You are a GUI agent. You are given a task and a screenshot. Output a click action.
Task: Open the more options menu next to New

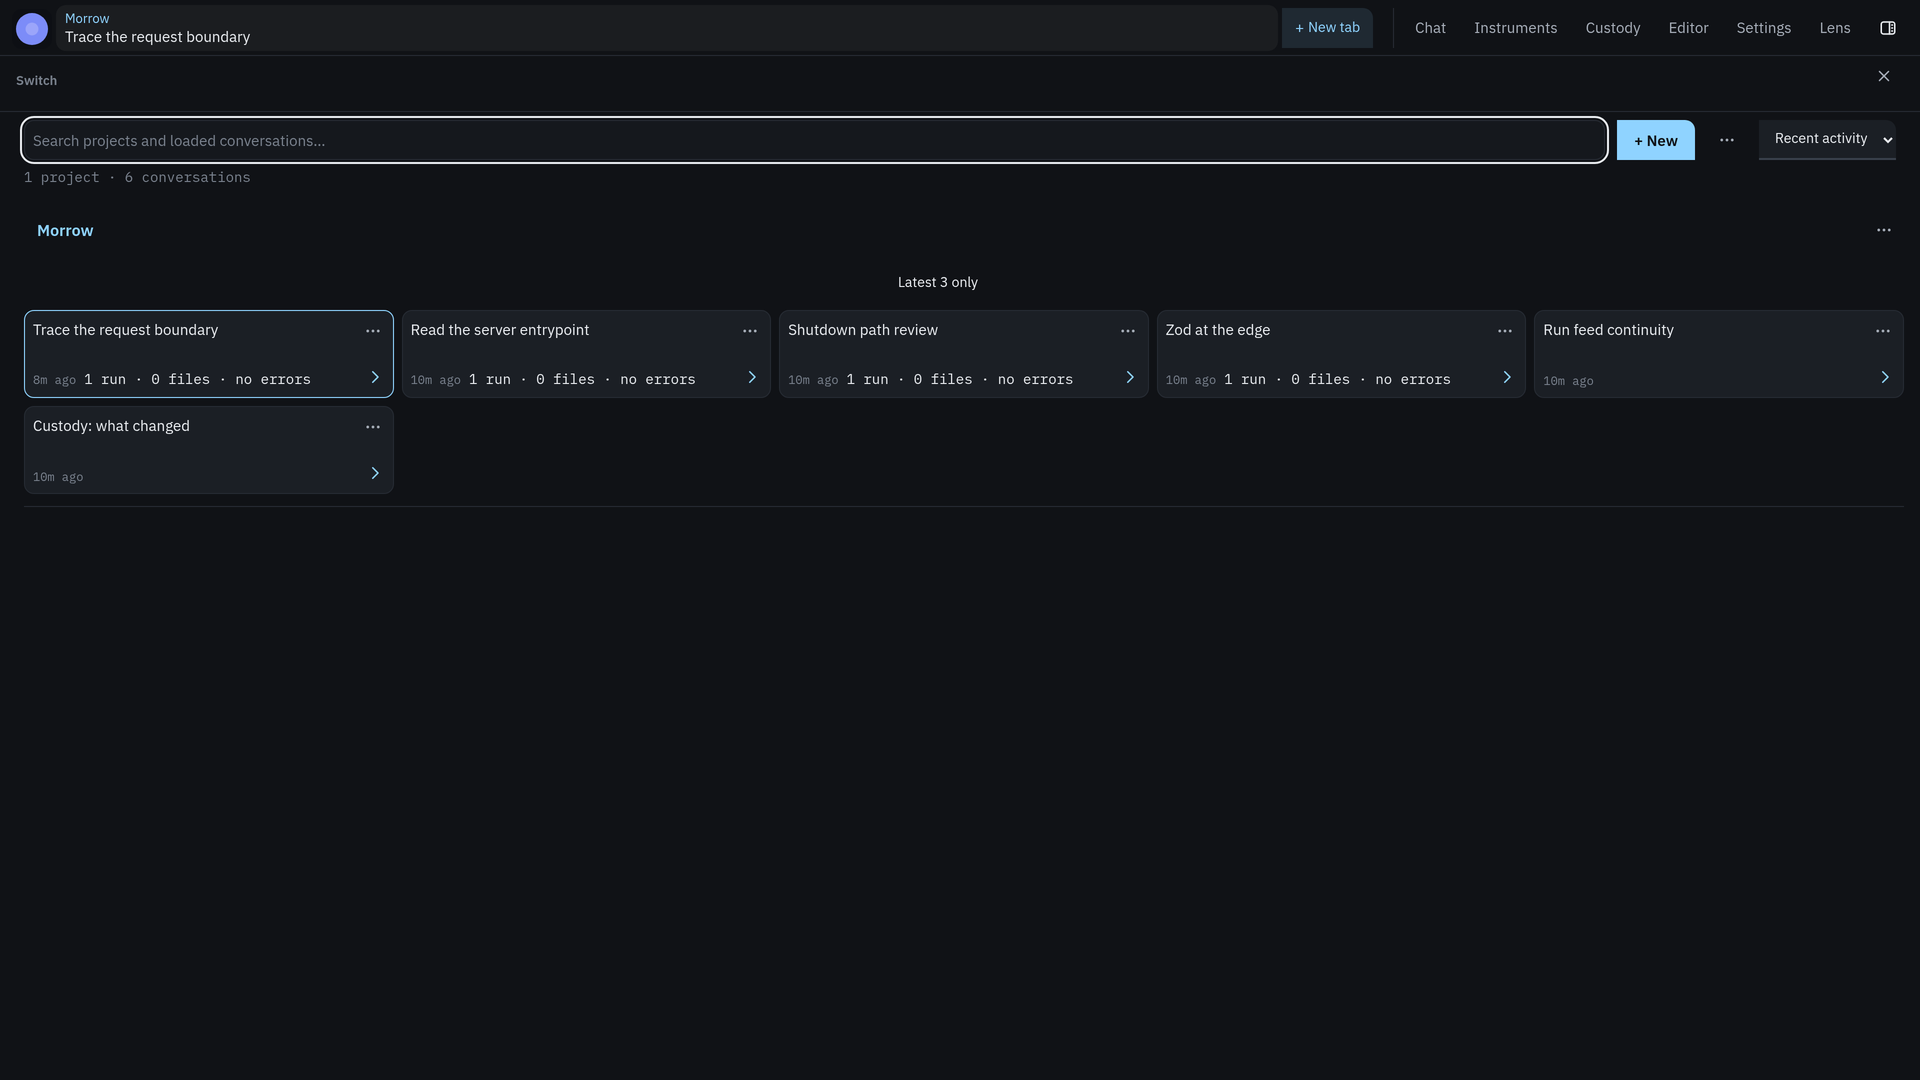tap(1727, 140)
